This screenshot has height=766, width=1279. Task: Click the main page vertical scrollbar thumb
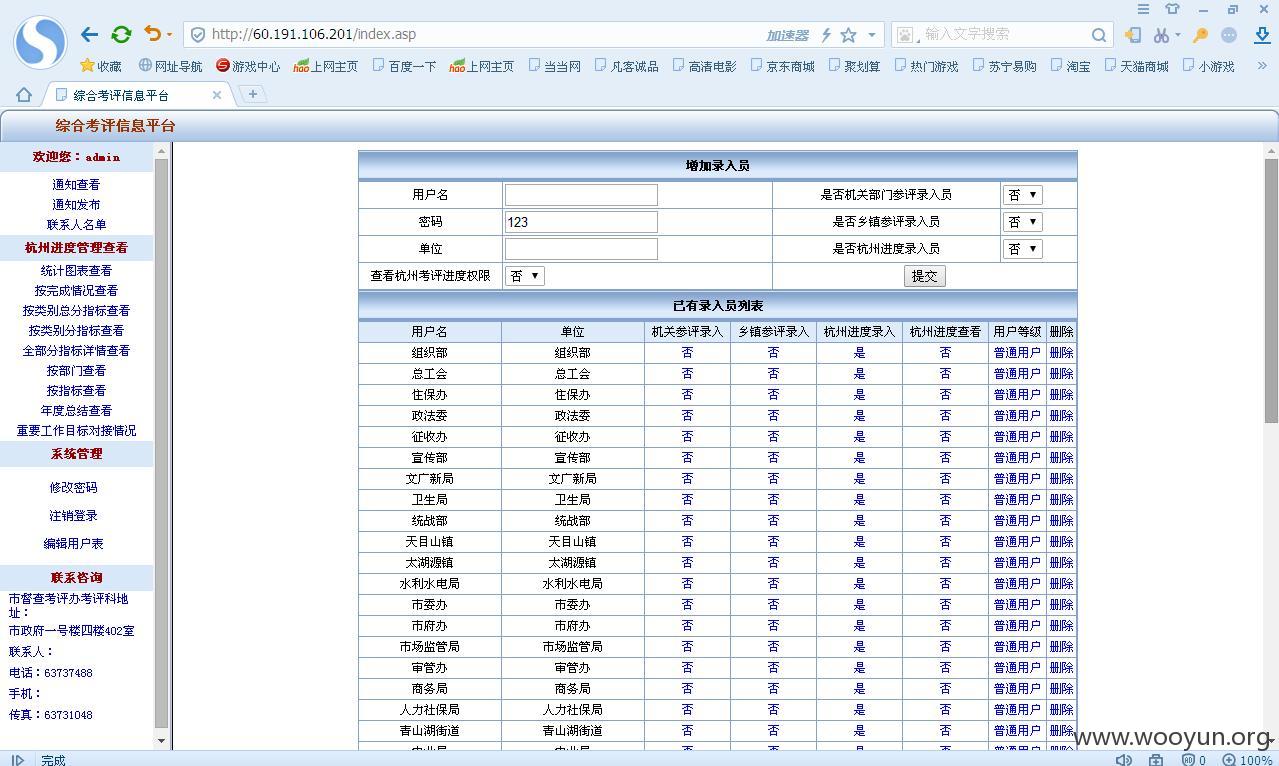coord(1271,290)
